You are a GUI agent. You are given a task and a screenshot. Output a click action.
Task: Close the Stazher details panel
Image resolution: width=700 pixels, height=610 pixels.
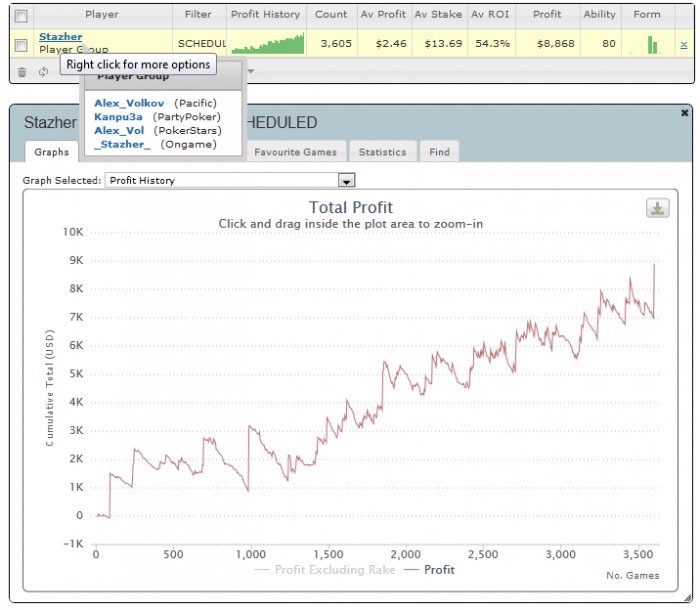click(685, 113)
